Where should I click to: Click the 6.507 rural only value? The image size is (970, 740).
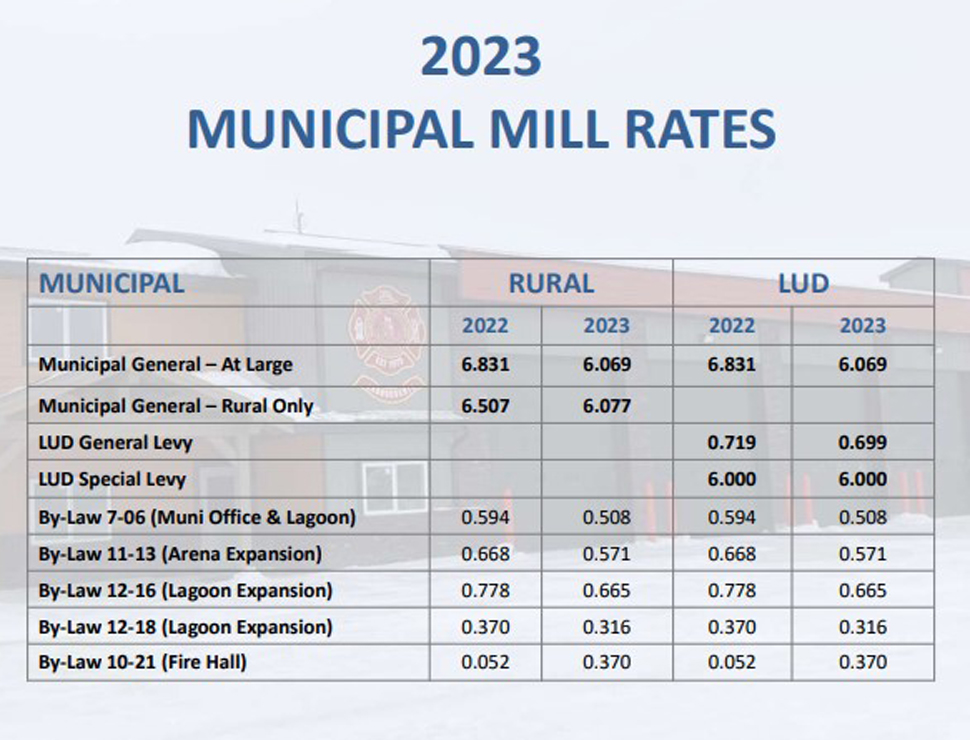tap(485, 406)
